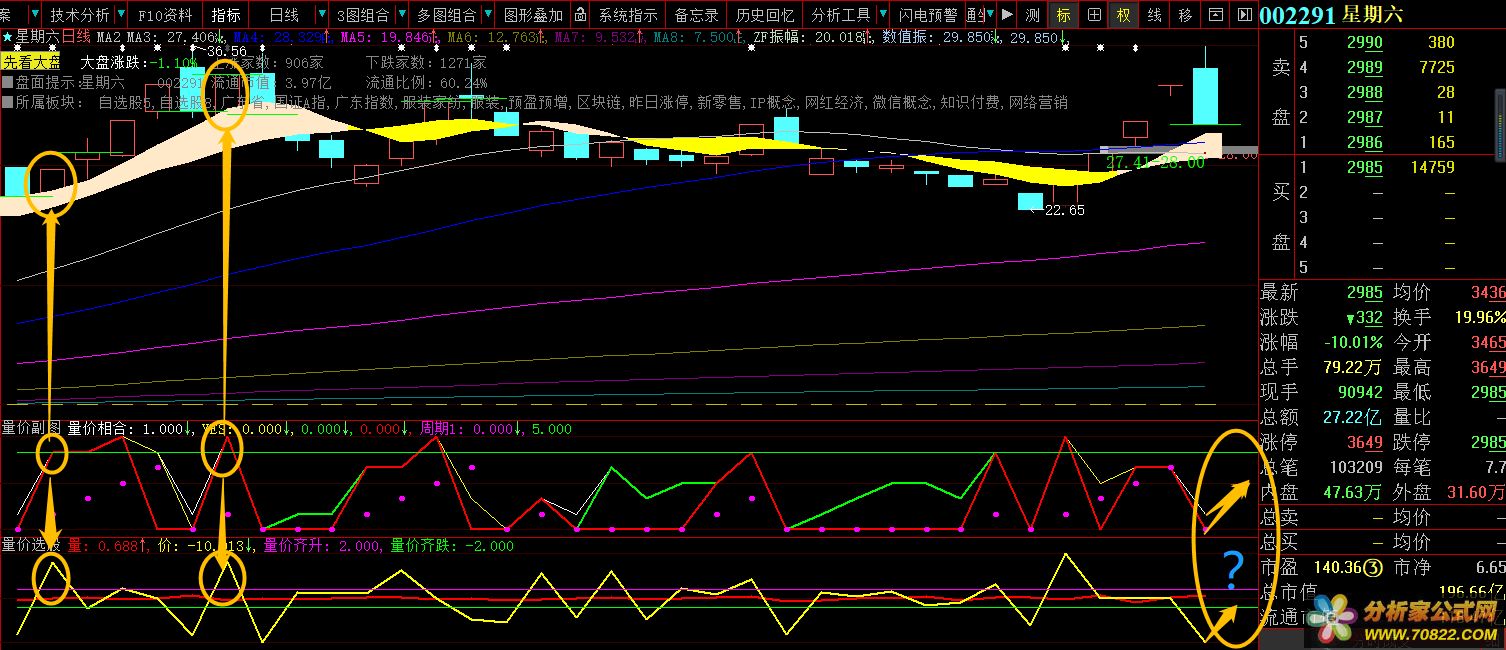Expand the 3图组合 dropdown arrow
Viewport: 1506px width, 650px height.
[x=400, y=15]
